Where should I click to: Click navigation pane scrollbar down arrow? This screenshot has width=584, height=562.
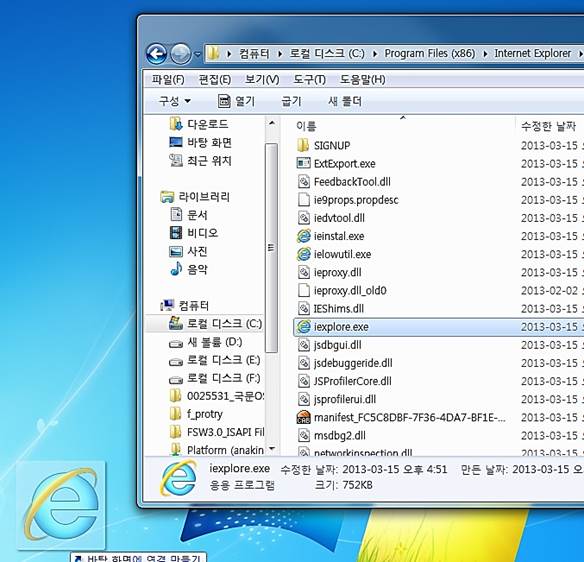point(272,448)
